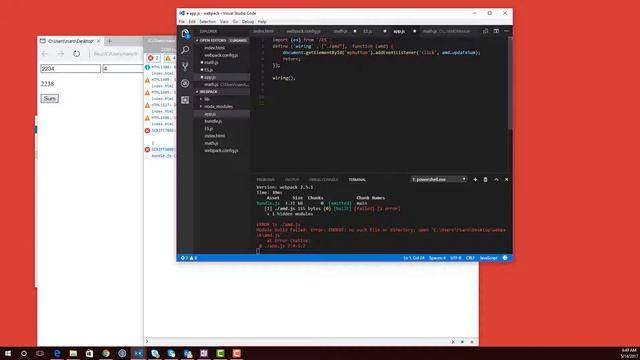Screen dimensions: 640x360
Task: Click the more actions ellipsis in the editor
Action: (507, 31)
